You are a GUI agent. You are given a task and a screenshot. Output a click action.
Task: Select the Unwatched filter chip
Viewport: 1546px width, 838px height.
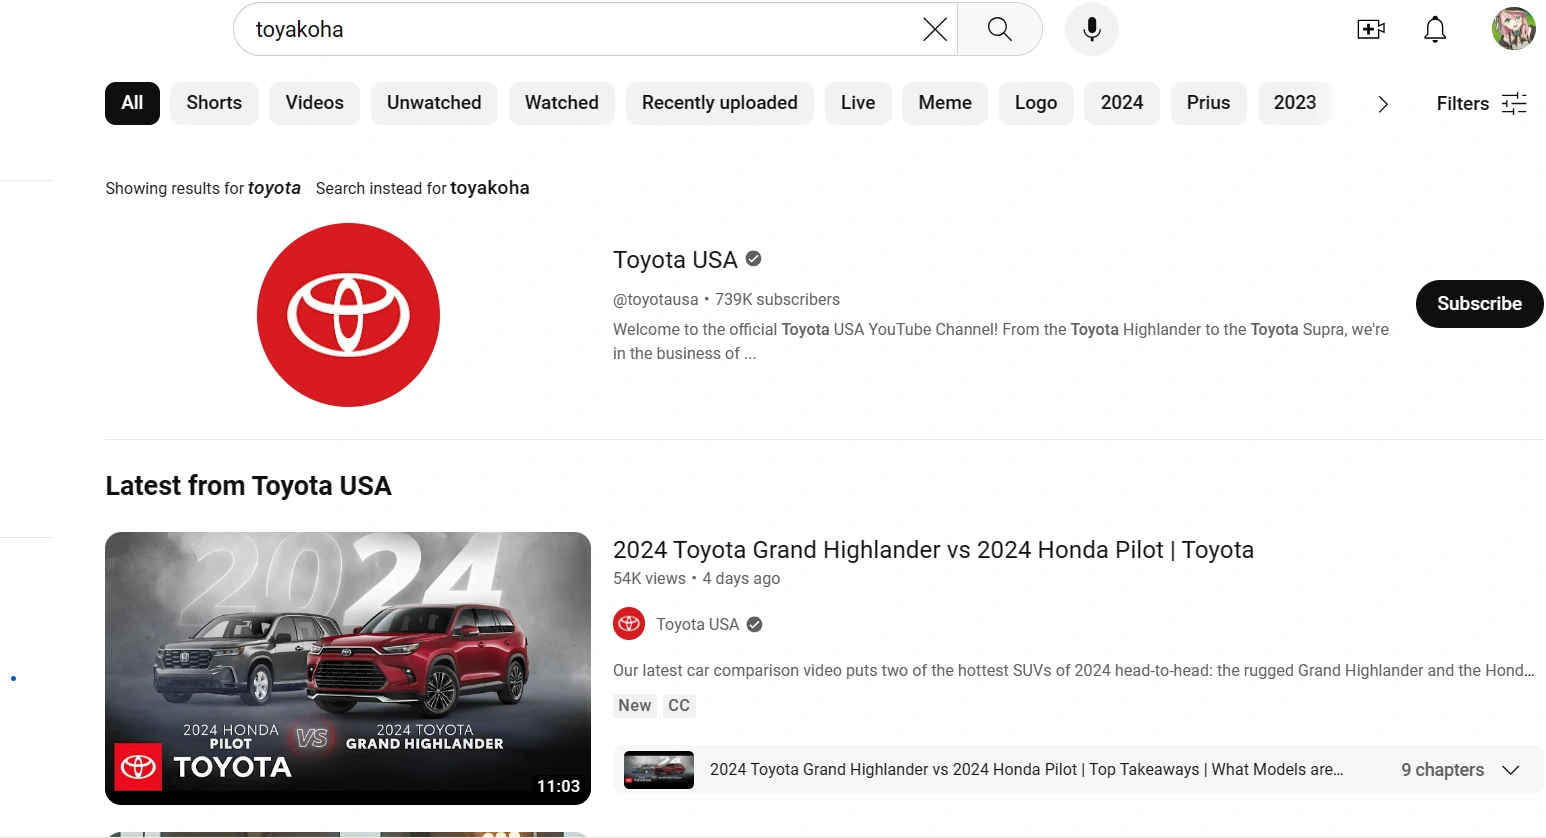(x=434, y=103)
